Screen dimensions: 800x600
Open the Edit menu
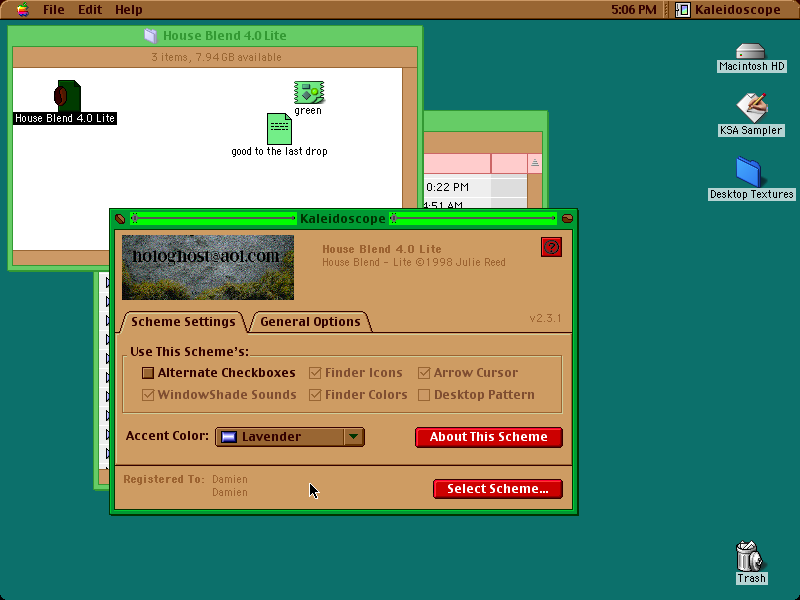(90, 10)
